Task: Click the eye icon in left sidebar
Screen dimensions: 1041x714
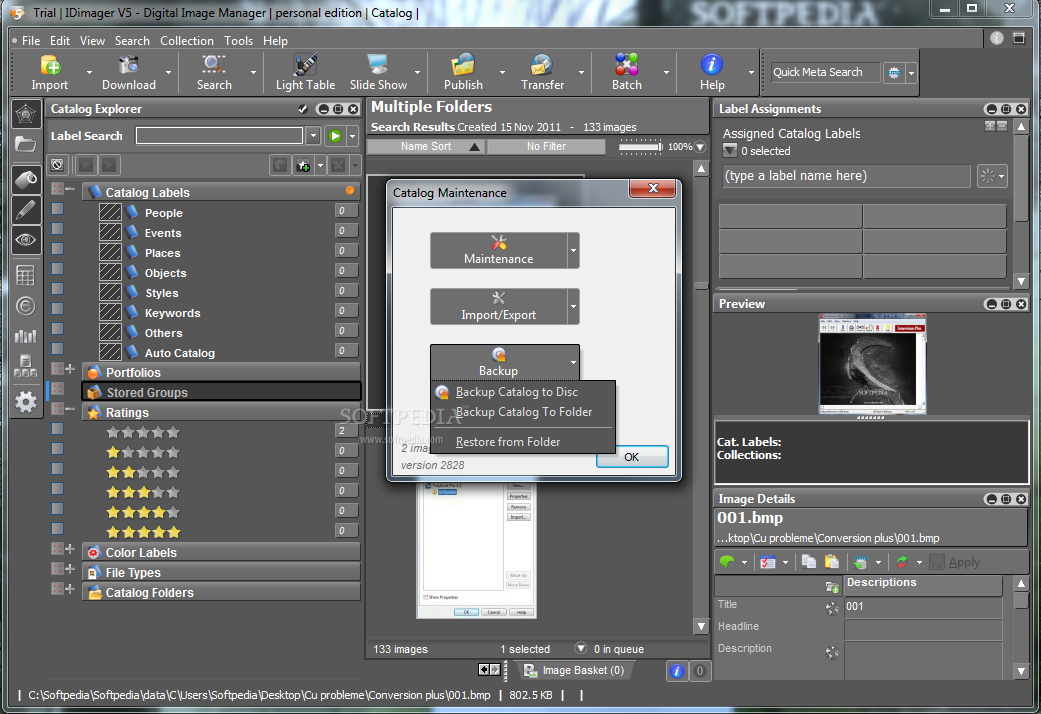Action: tap(25, 240)
